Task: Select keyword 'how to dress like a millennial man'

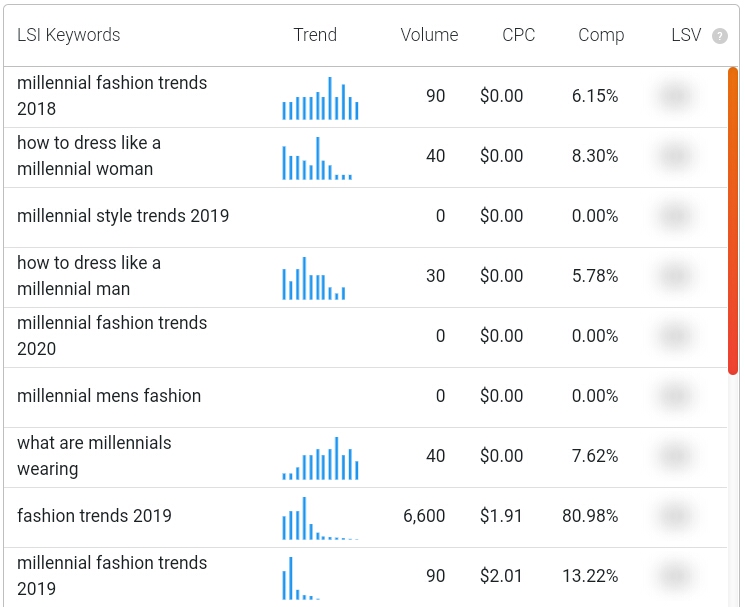Action: click(x=89, y=275)
